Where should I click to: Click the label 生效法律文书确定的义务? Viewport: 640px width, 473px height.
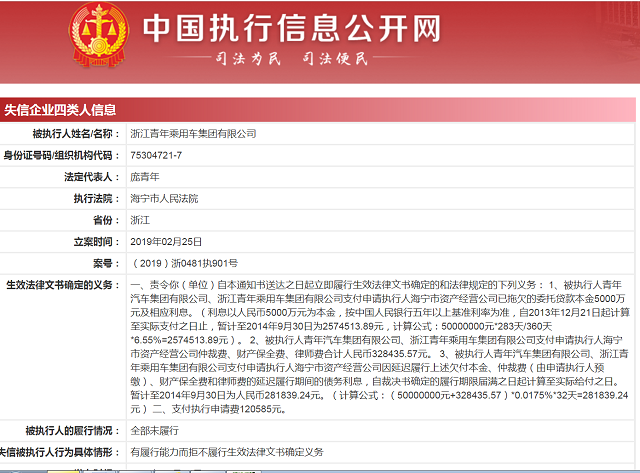63,285
